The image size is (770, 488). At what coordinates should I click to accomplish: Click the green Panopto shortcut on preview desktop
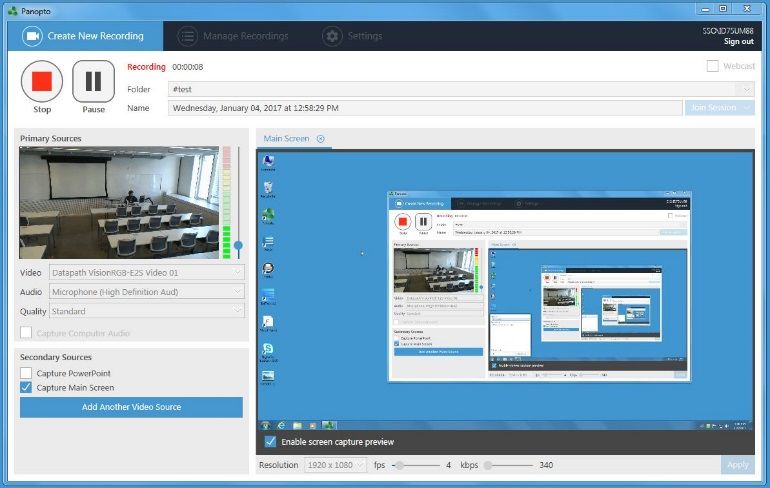(x=268, y=216)
